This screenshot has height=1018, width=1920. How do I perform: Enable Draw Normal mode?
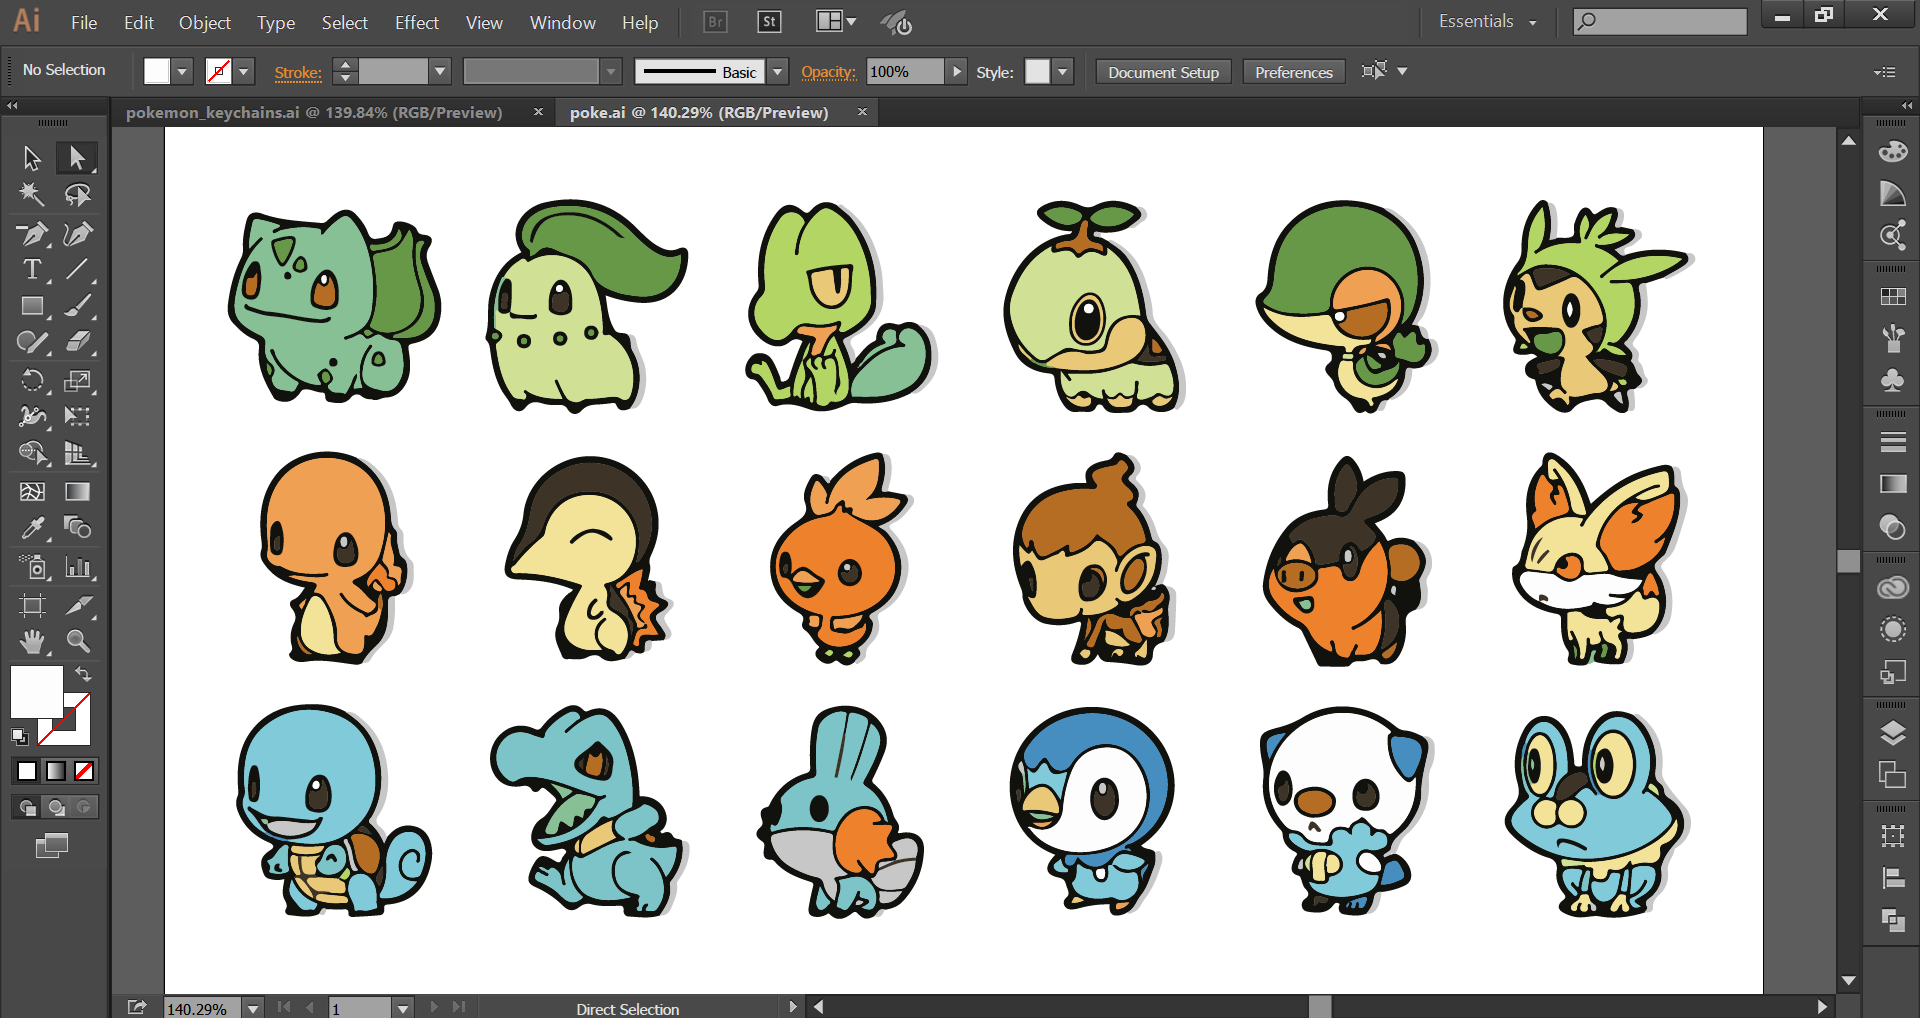[x=27, y=807]
